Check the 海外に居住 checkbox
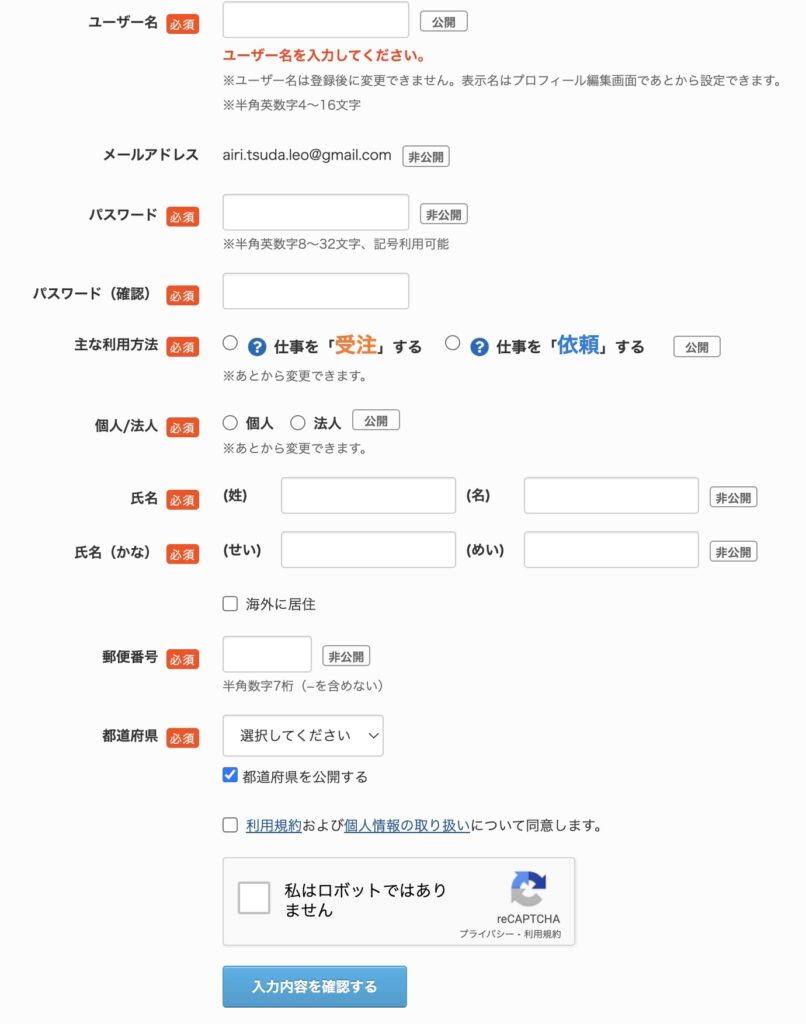The width and height of the screenshot is (806, 1024). pyautogui.click(x=231, y=604)
